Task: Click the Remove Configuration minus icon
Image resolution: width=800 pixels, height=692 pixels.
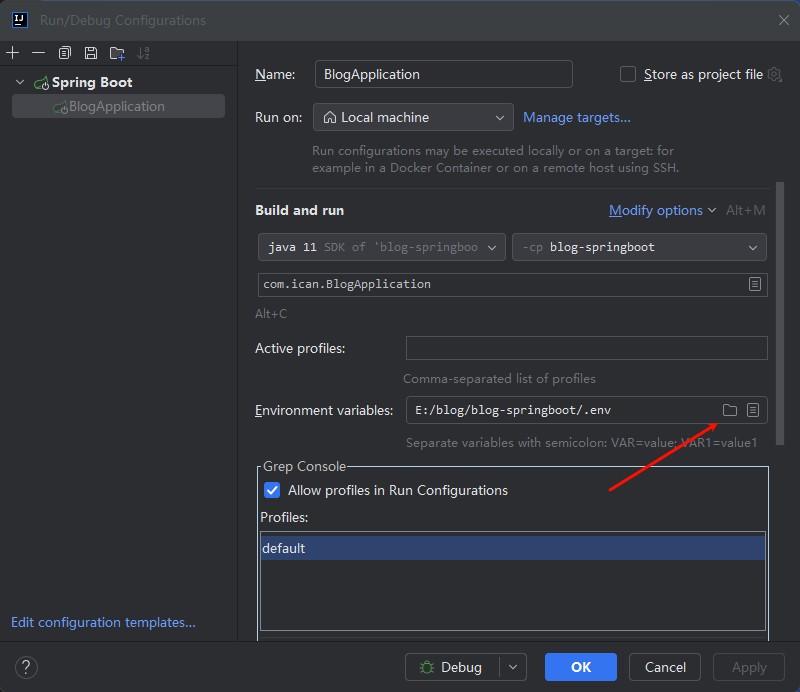Action: [x=38, y=53]
